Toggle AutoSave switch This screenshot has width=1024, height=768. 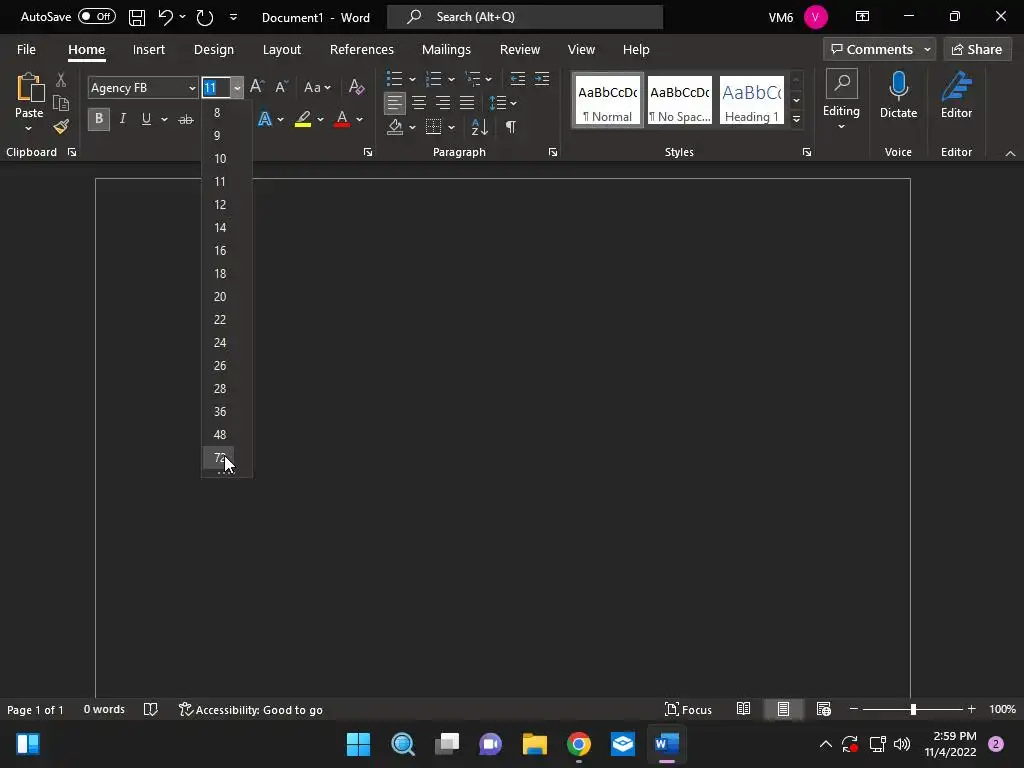(x=97, y=17)
